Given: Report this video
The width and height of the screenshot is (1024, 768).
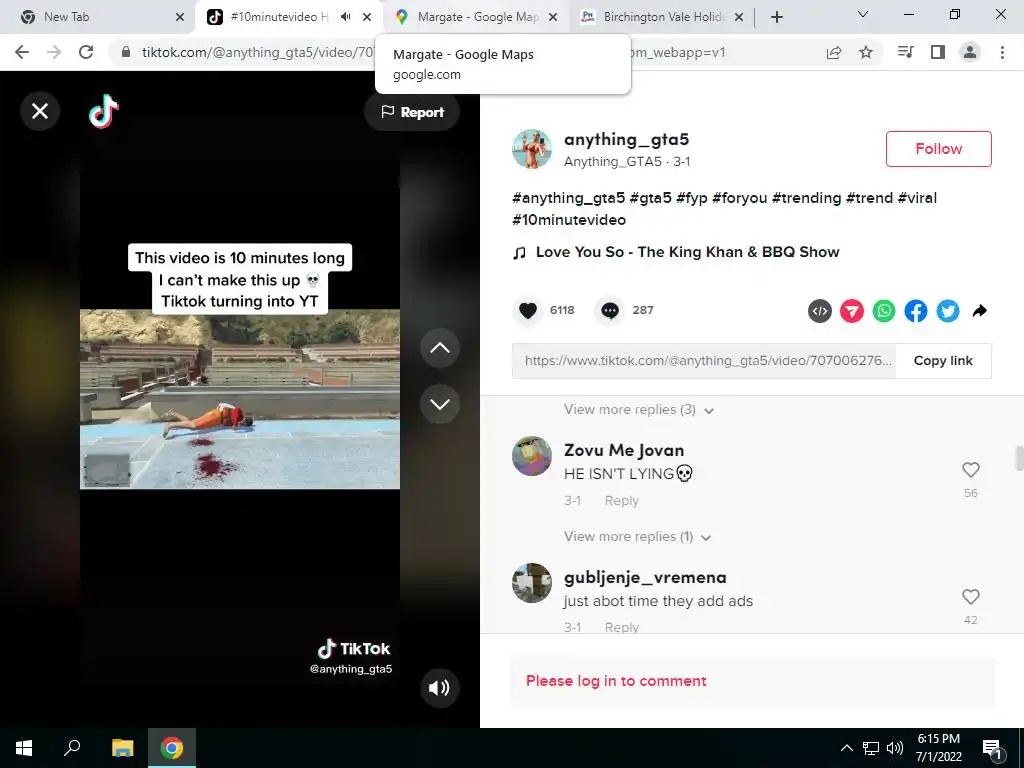Looking at the screenshot, I should pos(412,112).
